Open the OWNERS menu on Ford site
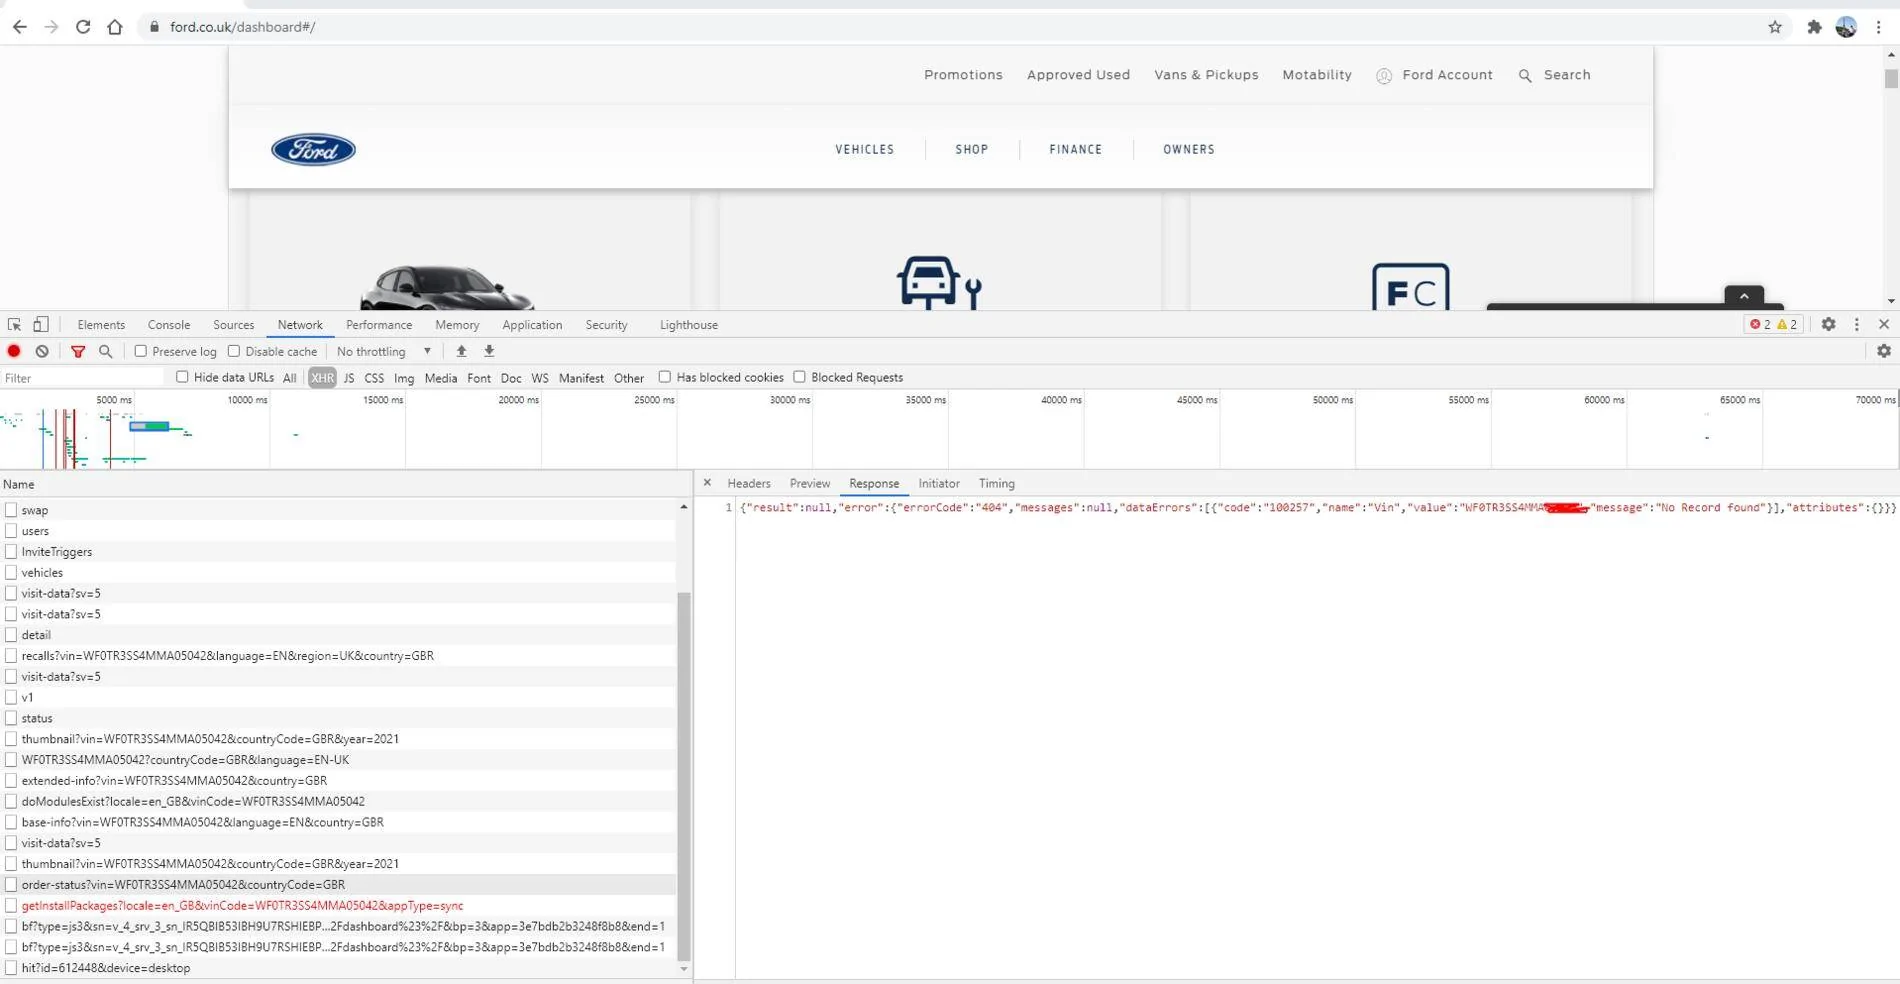Viewport: 1900px width, 984px height. pos(1189,149)
